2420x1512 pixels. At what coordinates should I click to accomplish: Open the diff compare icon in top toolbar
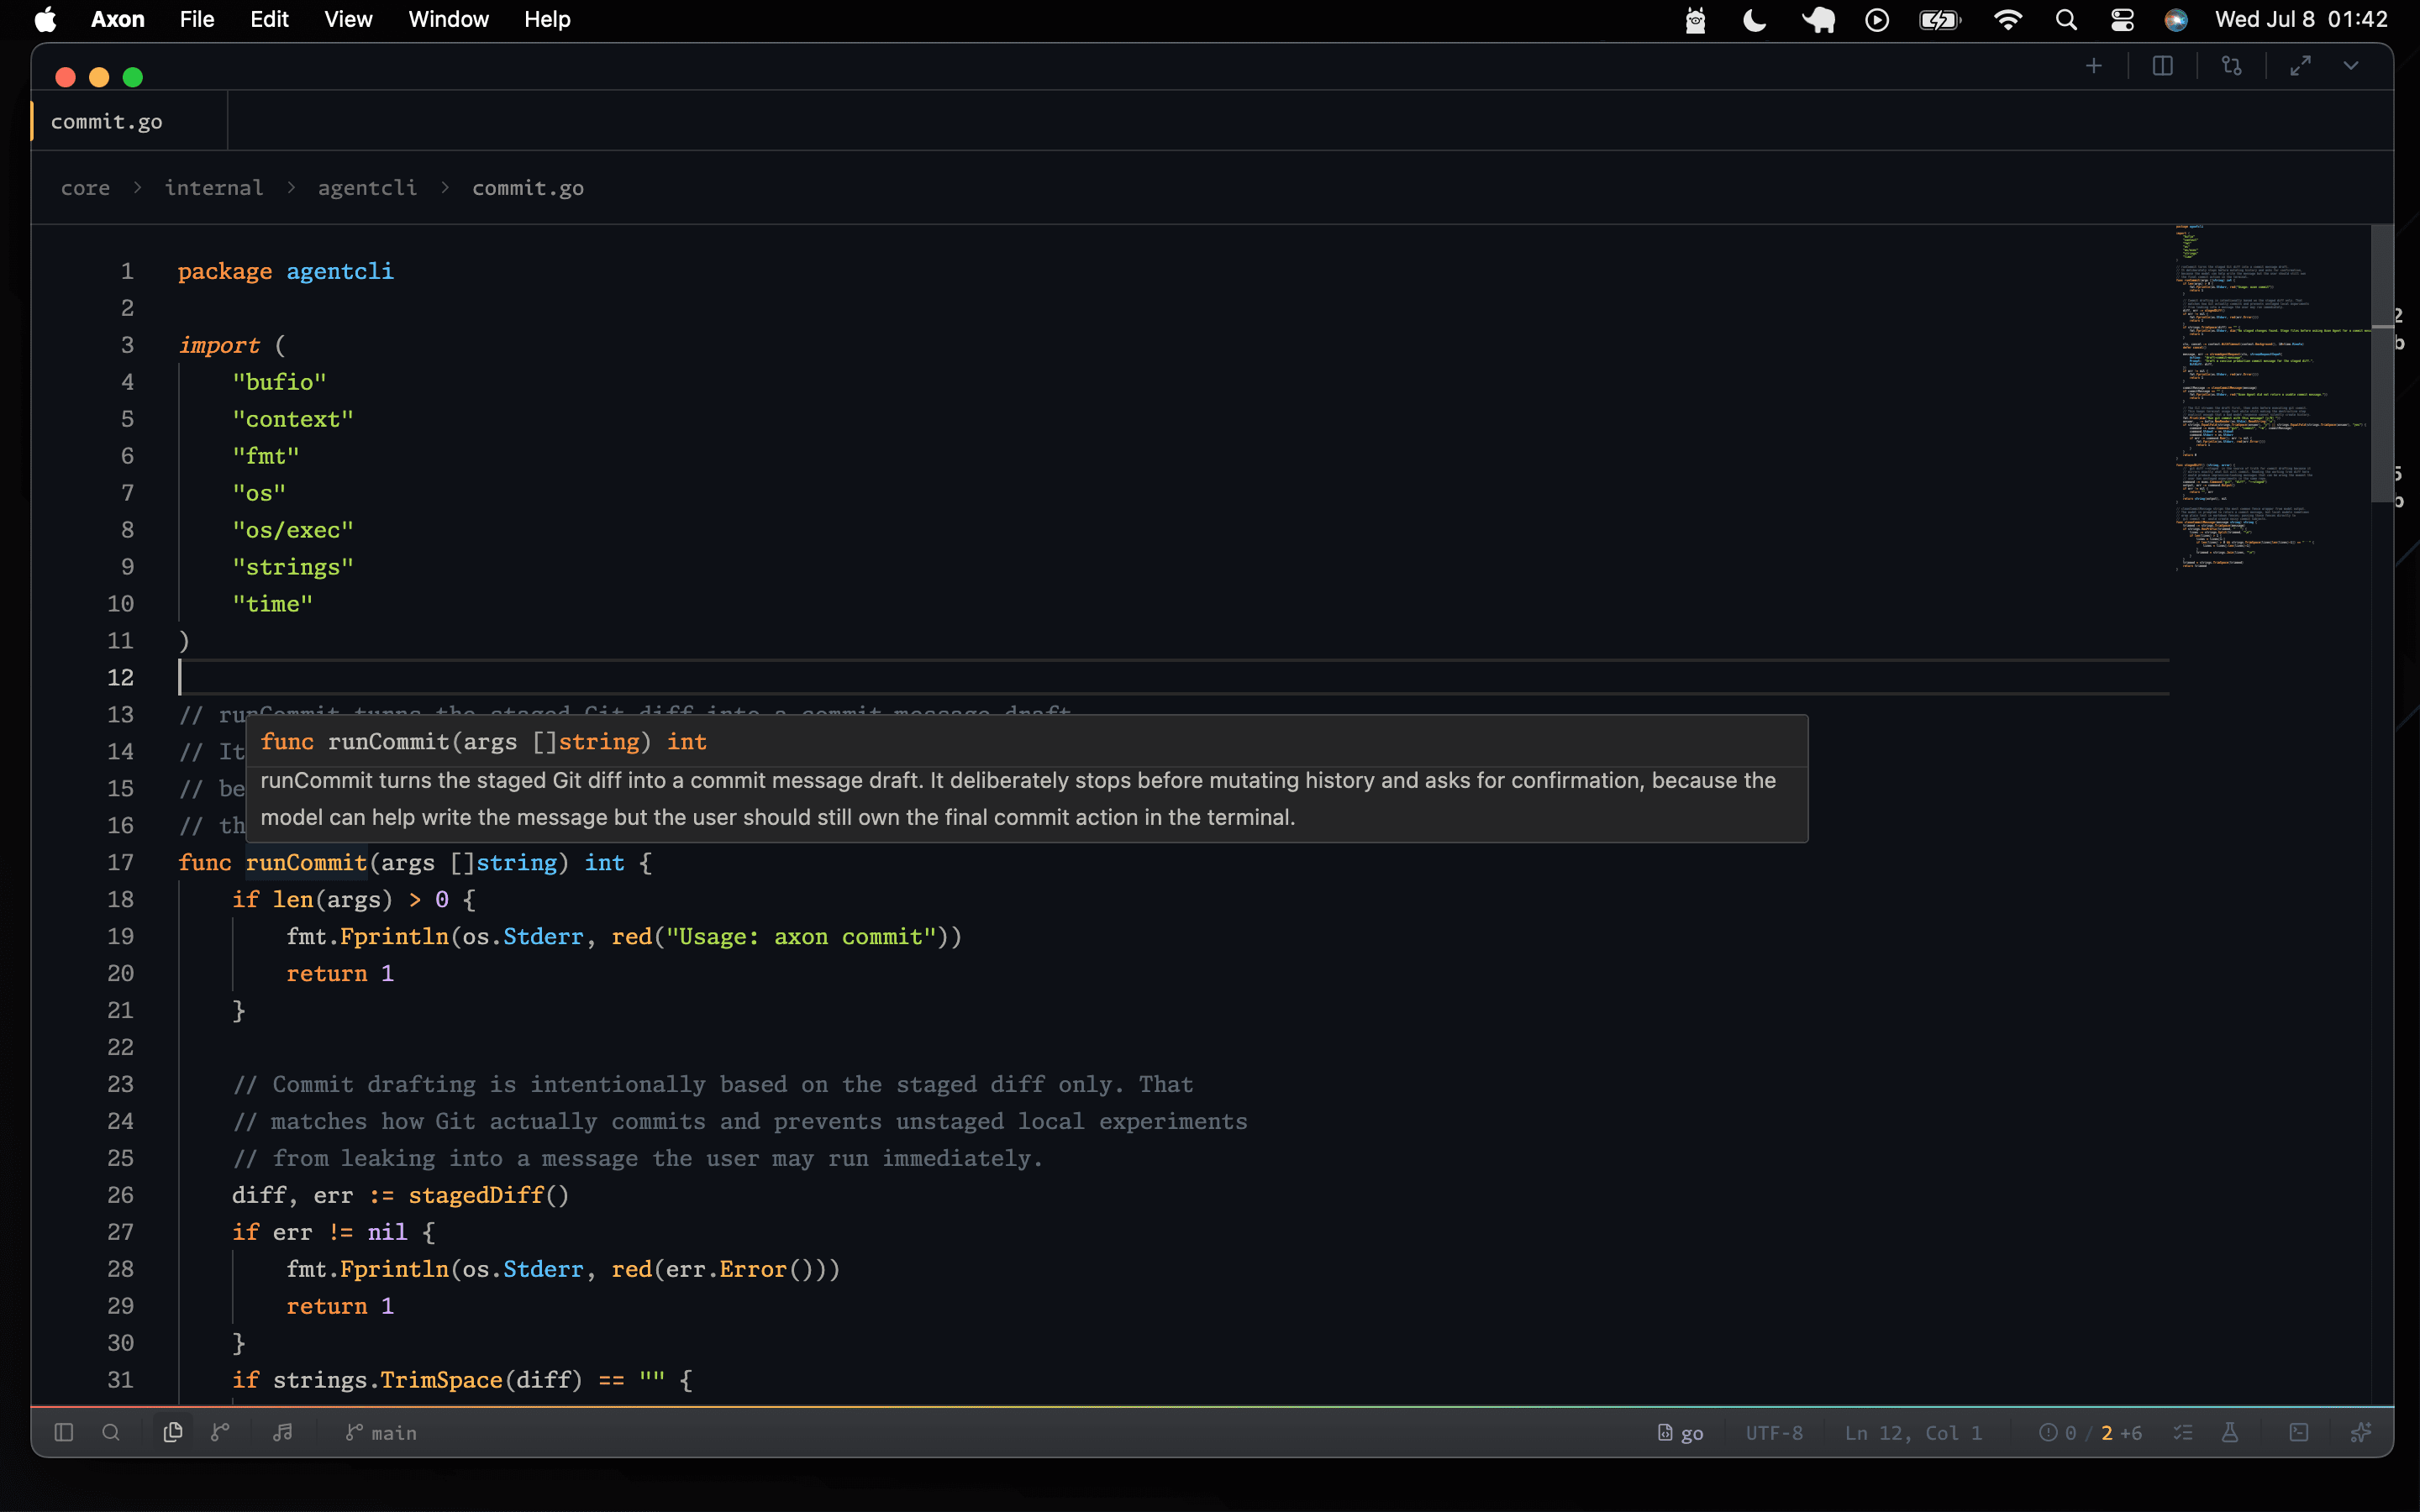(2232, 66)
